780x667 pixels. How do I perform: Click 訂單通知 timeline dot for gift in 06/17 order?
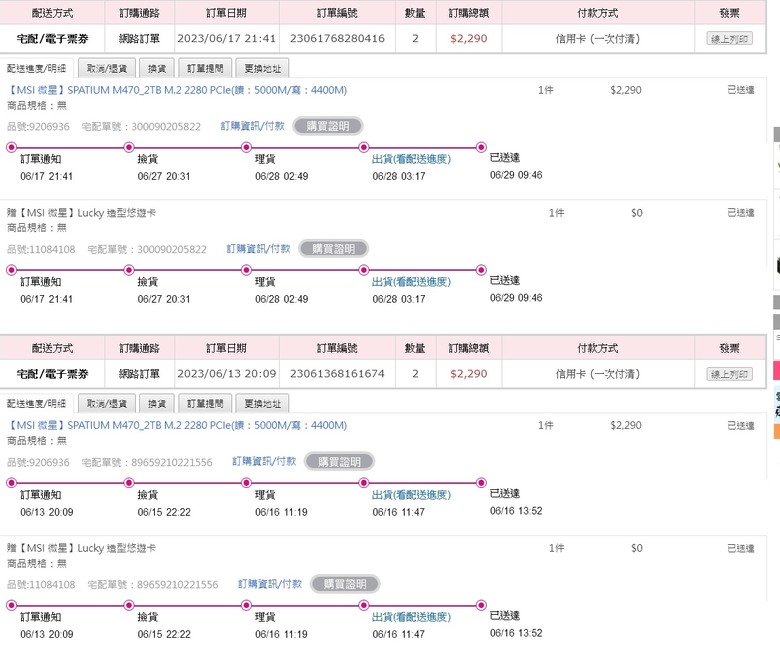coord(11,269)
